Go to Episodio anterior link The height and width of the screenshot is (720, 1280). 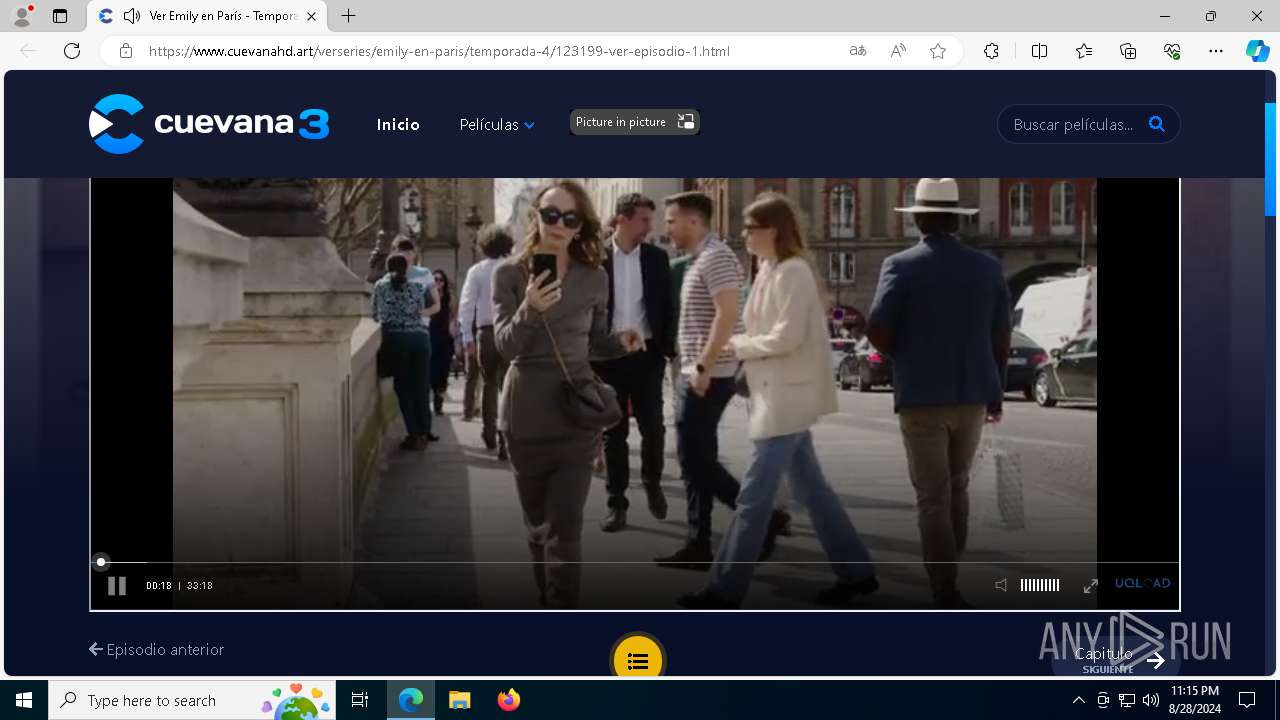click(156, 649)
